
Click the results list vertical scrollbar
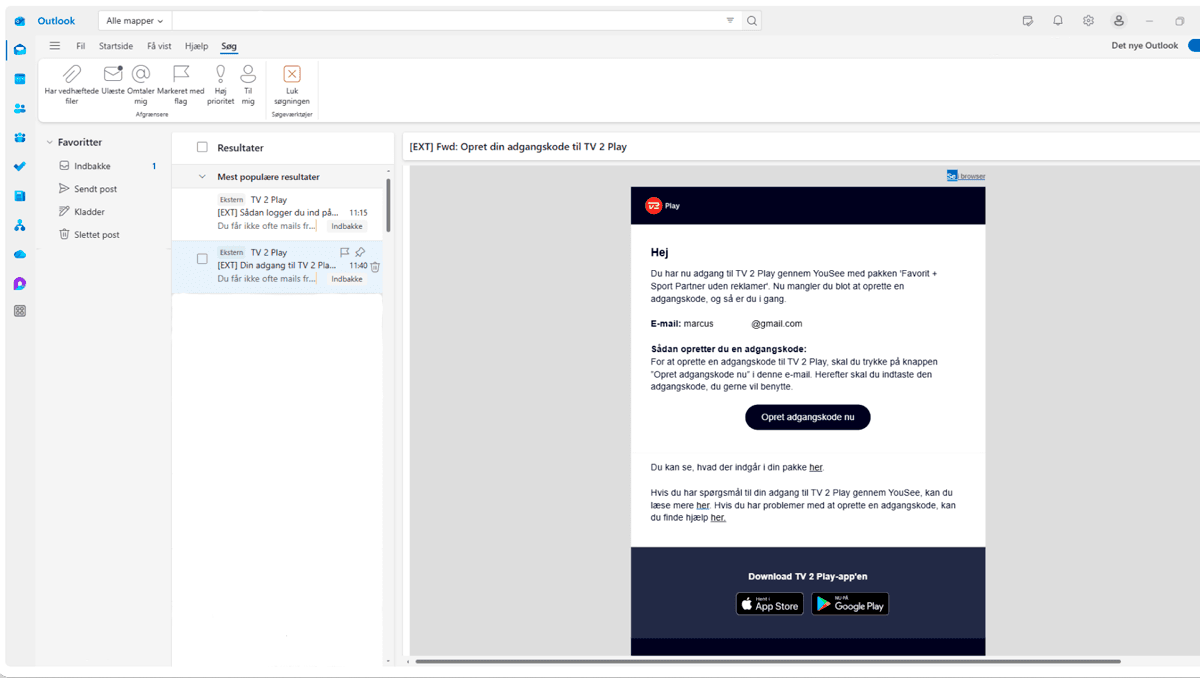[x=388, y=205]
